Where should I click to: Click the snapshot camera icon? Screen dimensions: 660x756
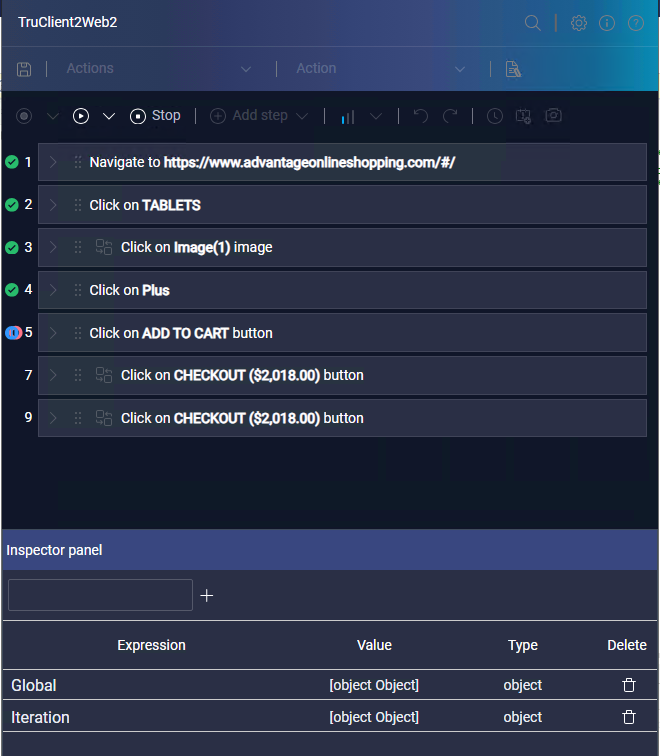[553, 116]
